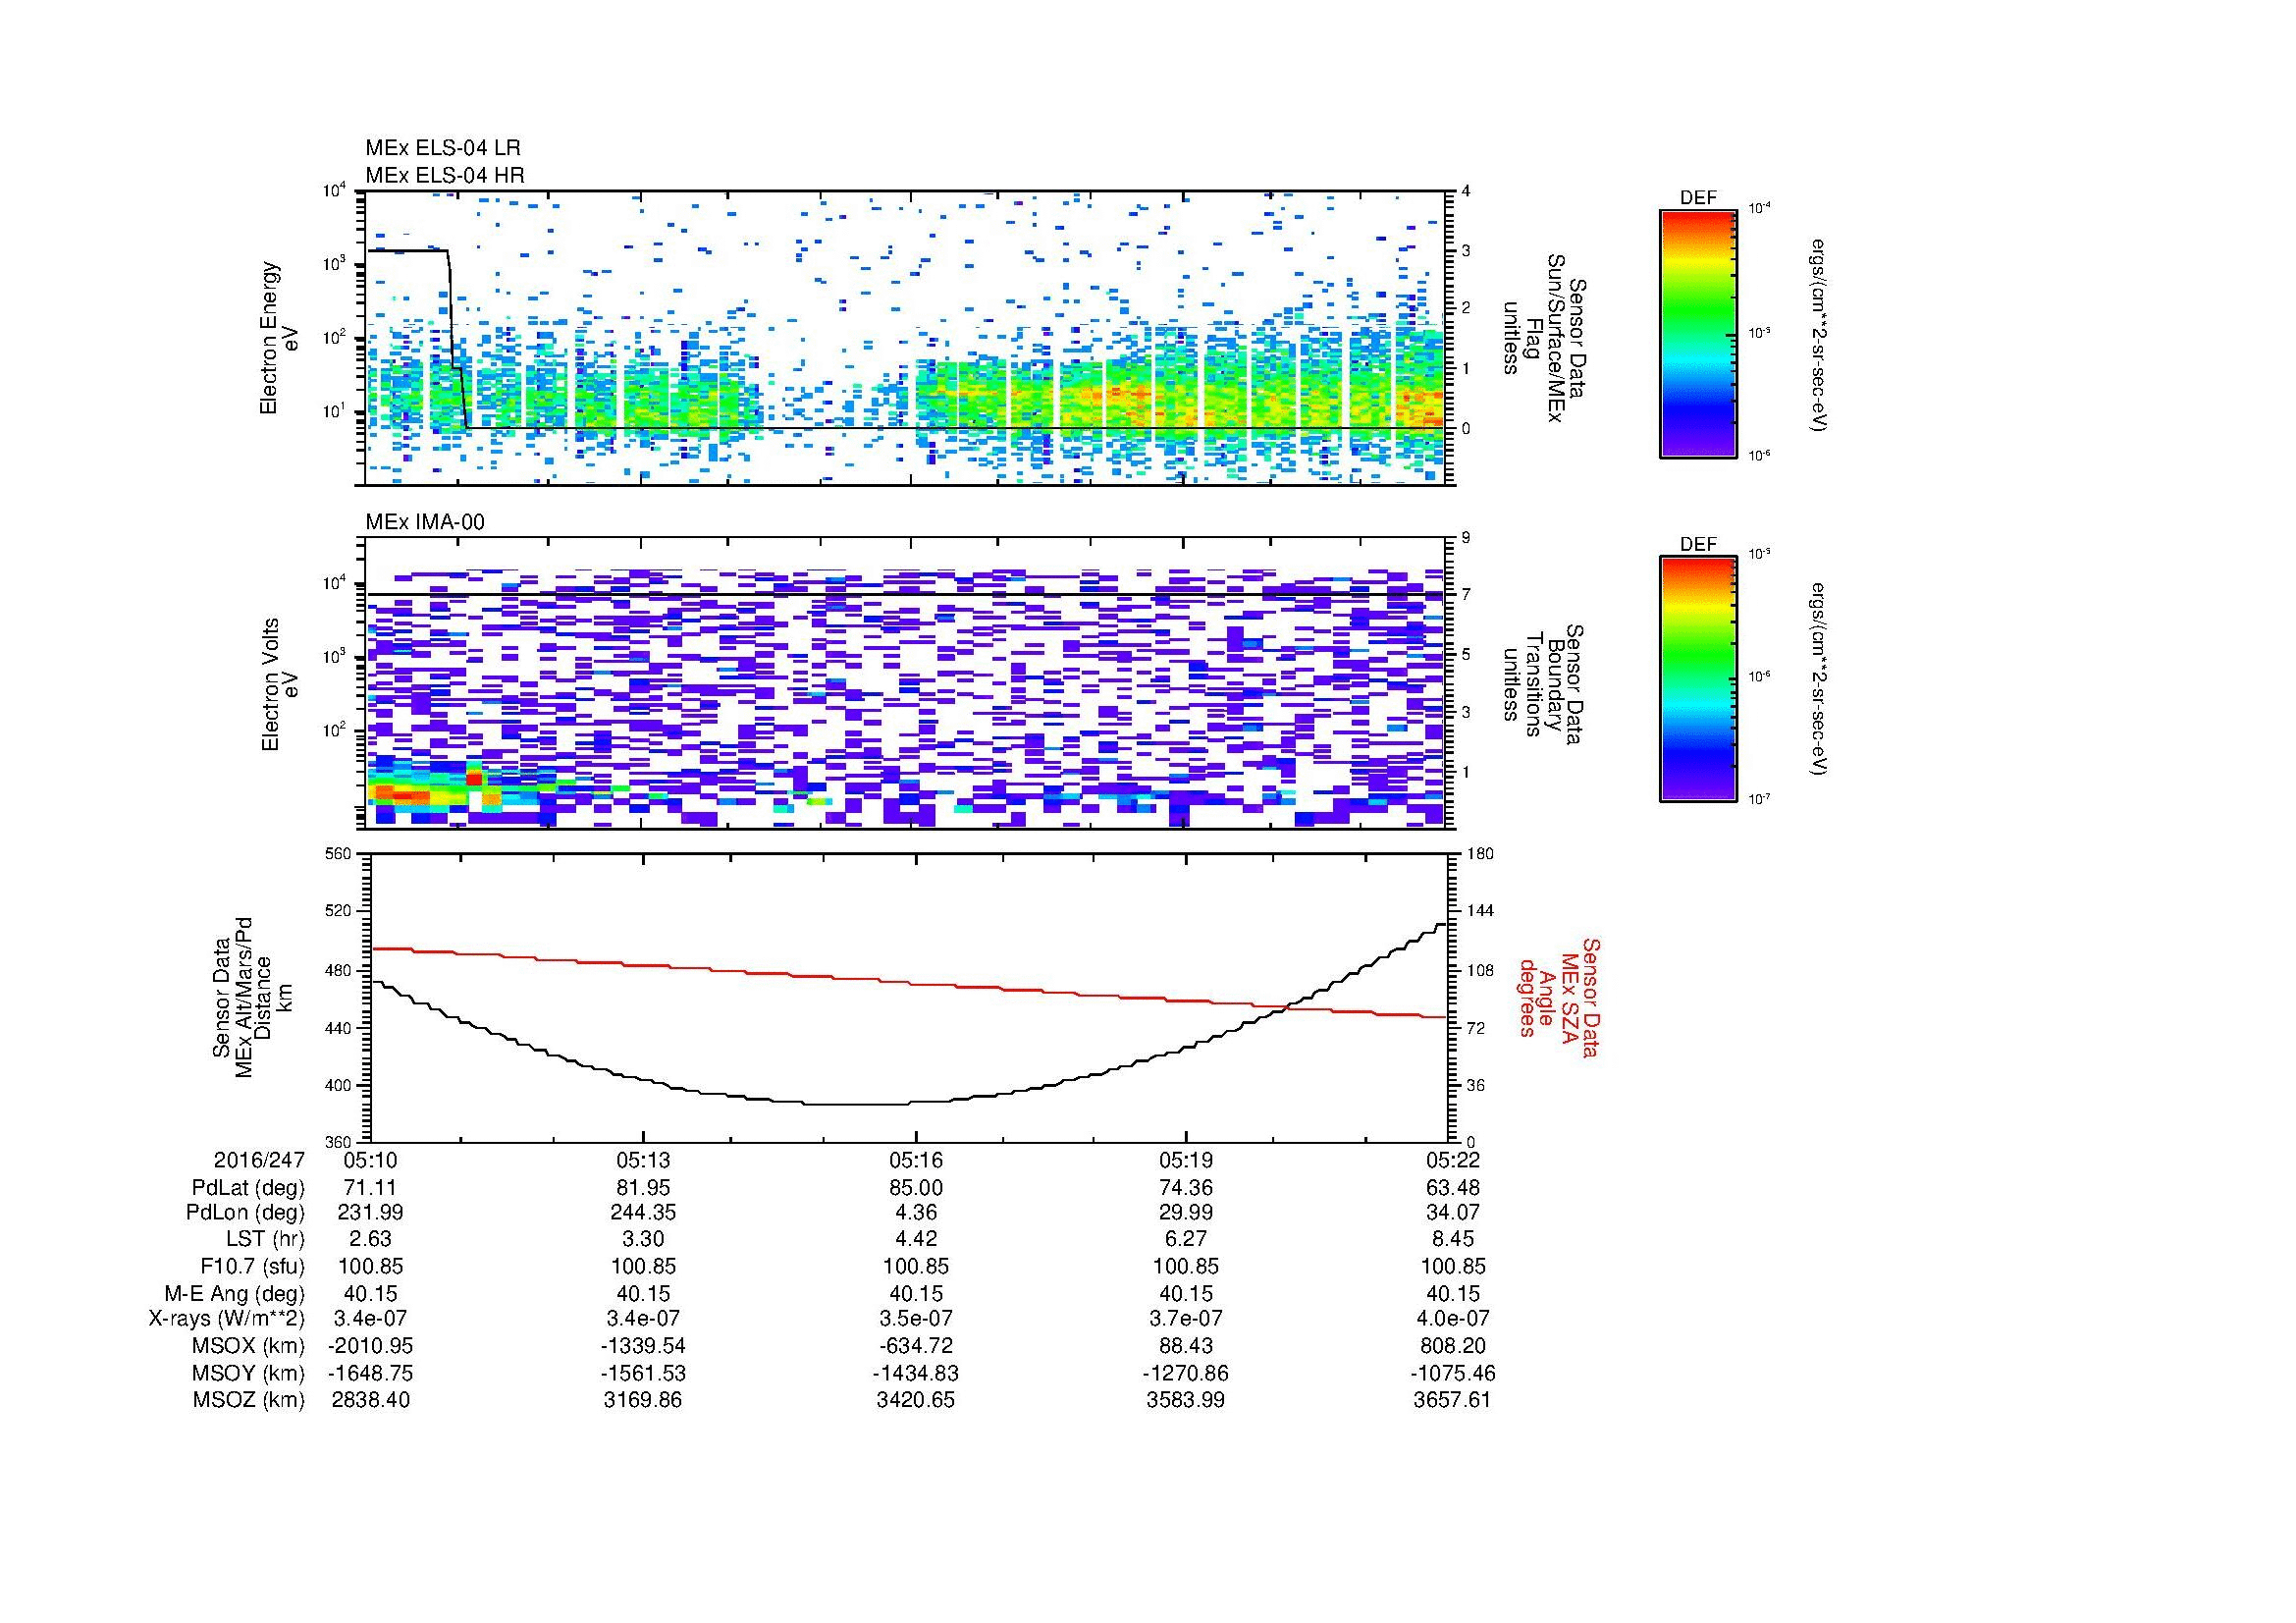Click the lower DEF color bar
The height and width of the screenshot is (1623, 2296).
click(1698, 679)
